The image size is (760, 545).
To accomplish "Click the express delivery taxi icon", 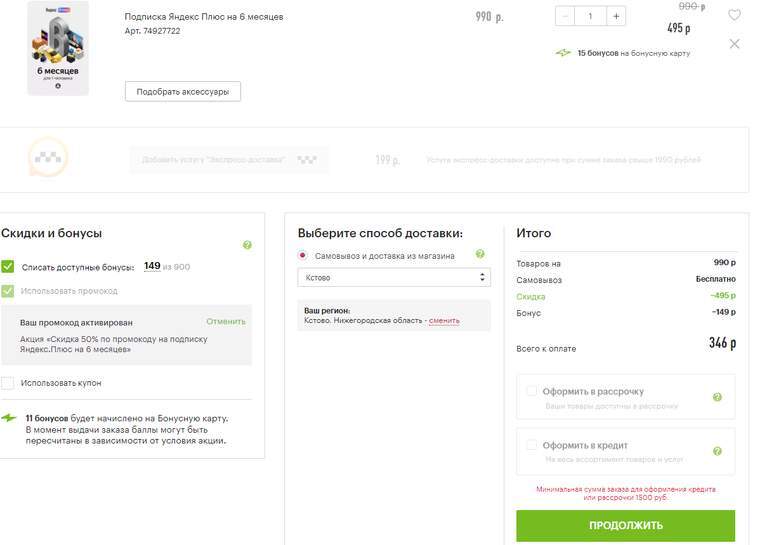I will (x=48, y=157).
